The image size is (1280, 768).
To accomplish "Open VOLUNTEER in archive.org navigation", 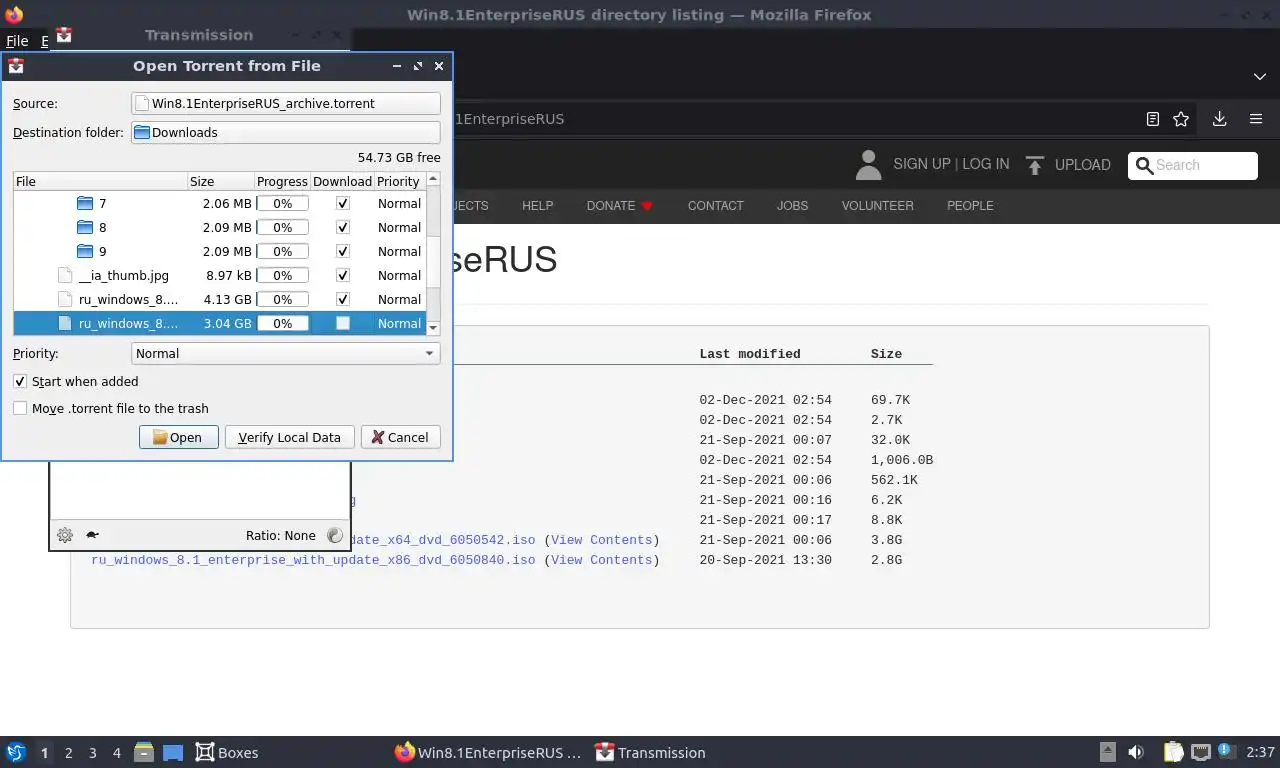I will (877, 205).
